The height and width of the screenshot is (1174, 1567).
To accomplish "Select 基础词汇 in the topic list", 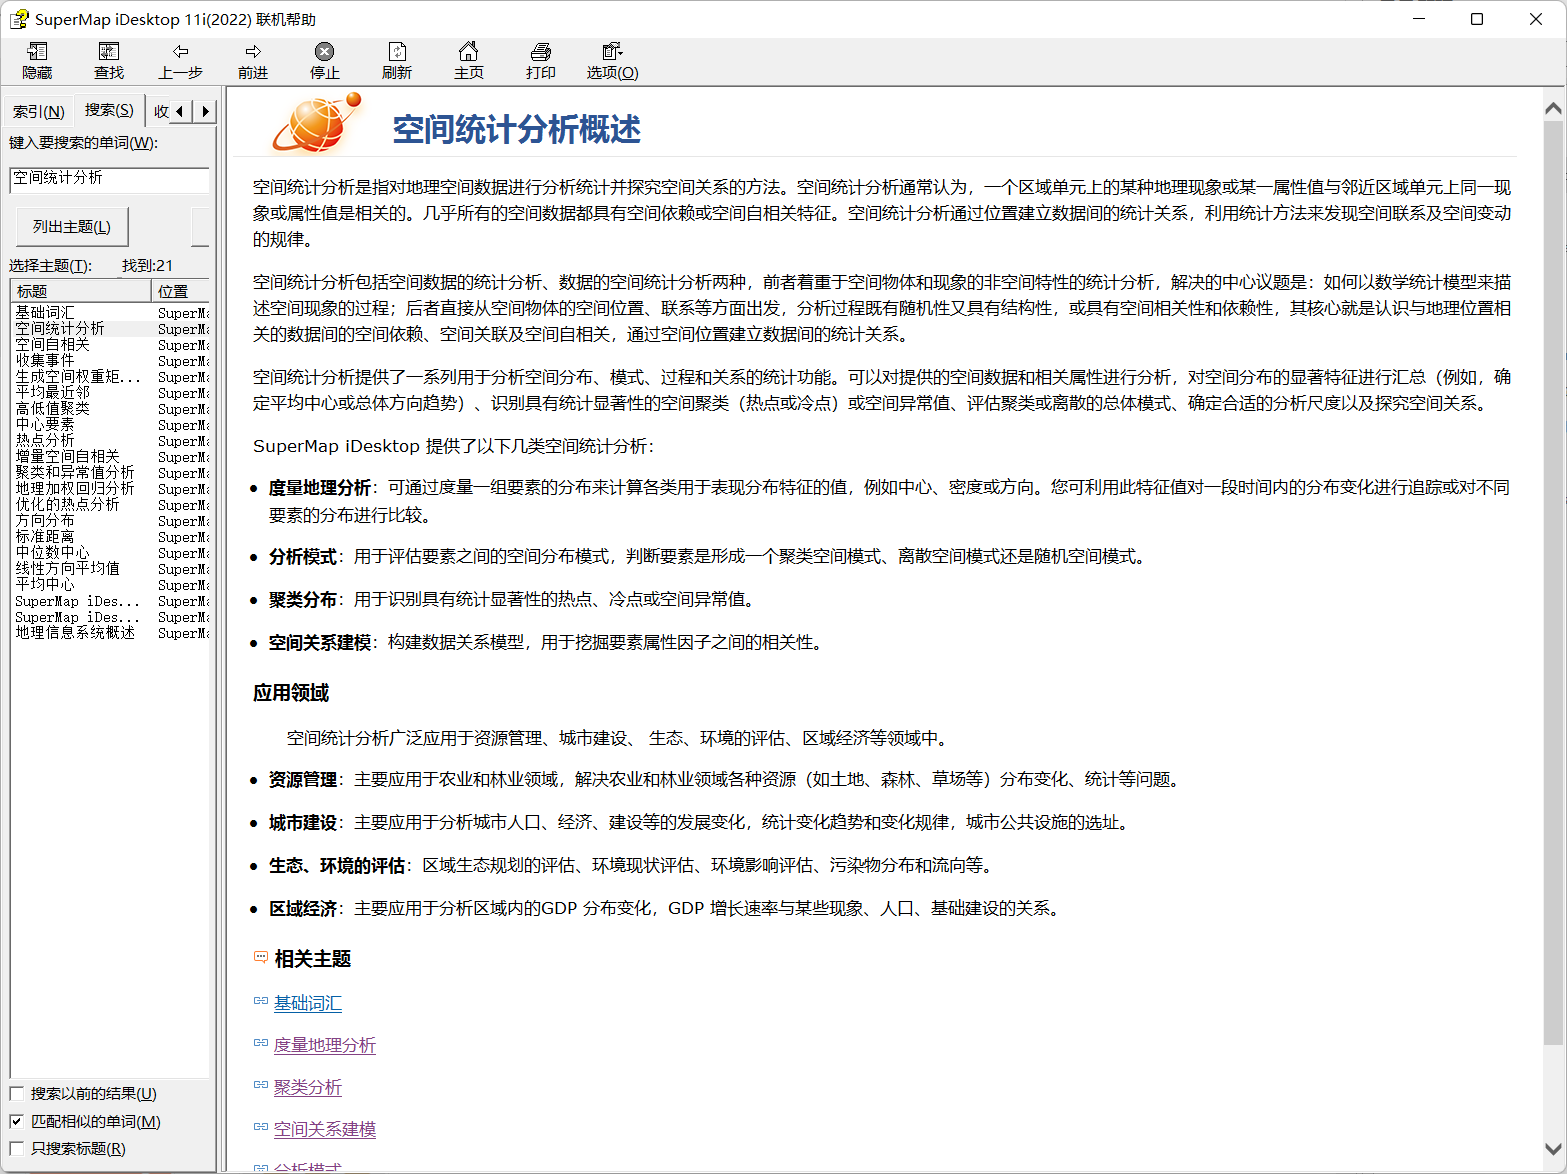I will pyautogui.click(x=44, y=313).
